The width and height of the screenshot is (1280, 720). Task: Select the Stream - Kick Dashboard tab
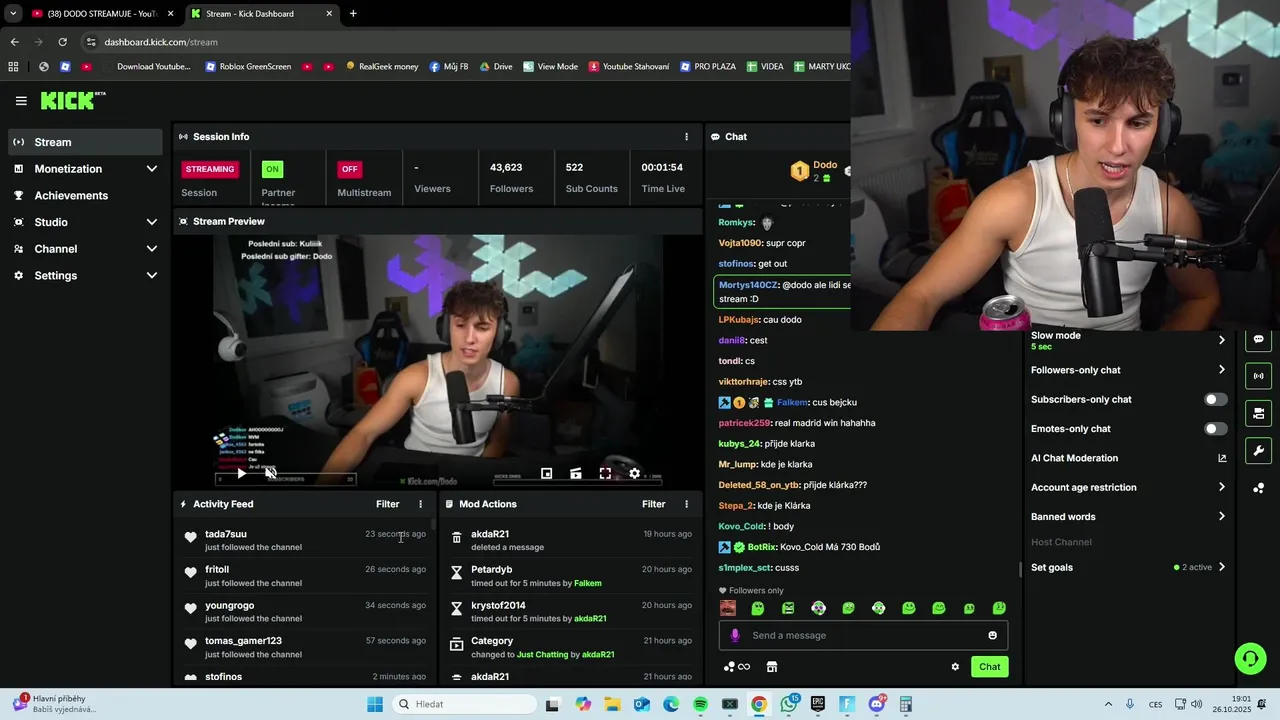pyautogui.click(x=261, y=14)
